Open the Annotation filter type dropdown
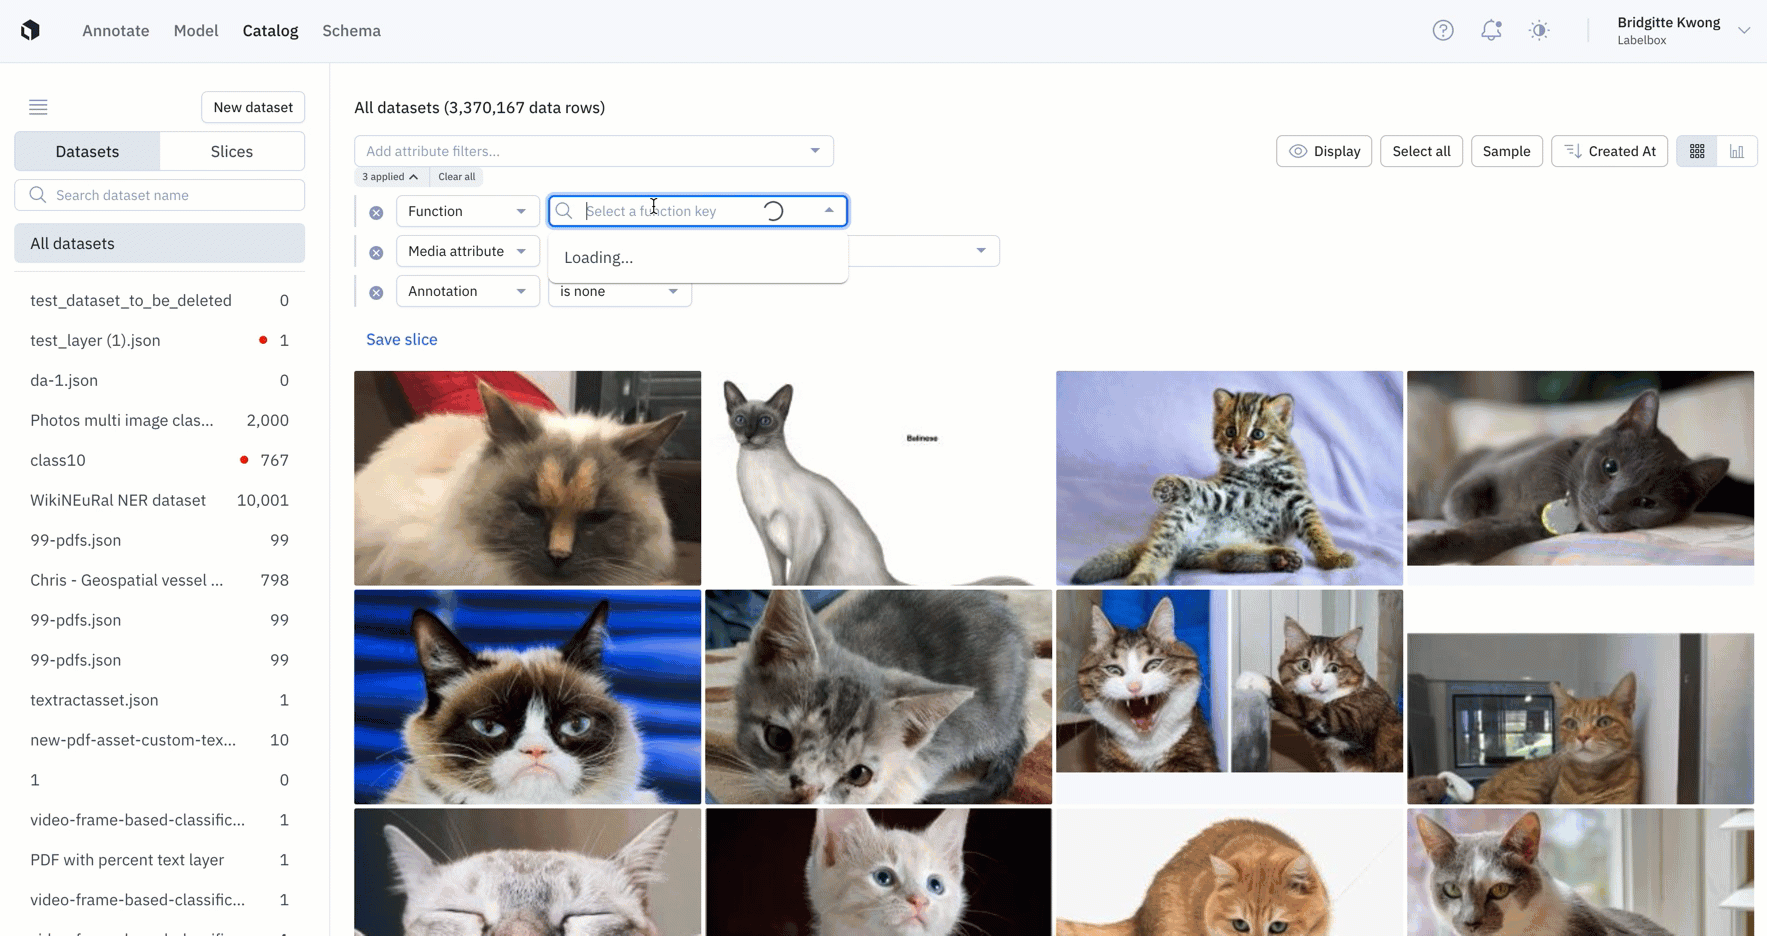This screenshot has width=1767, height=936. pyautogui.click(x=468, y=291)
